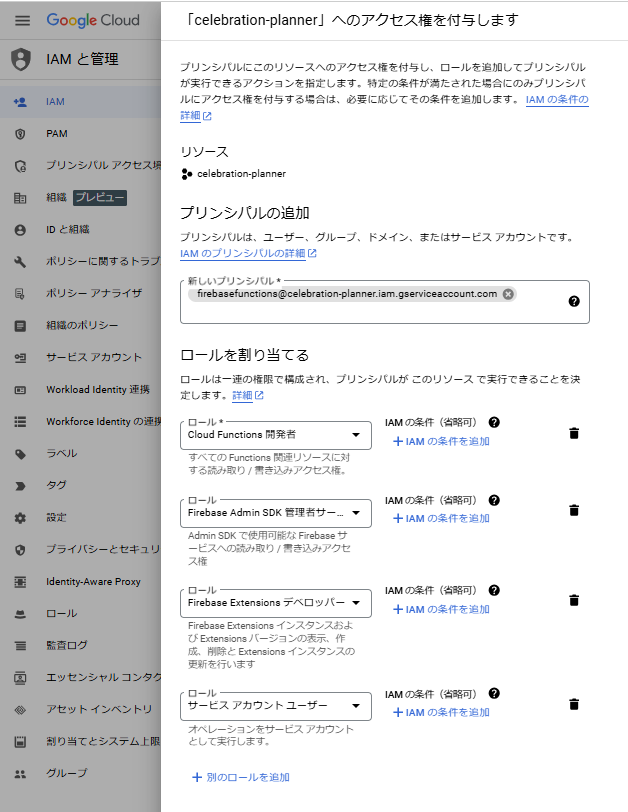Image resolution: width=628 pixels, height=812 pixels.
Task: Open help for 新しいプリンシパル field
Action: [574, 301]
